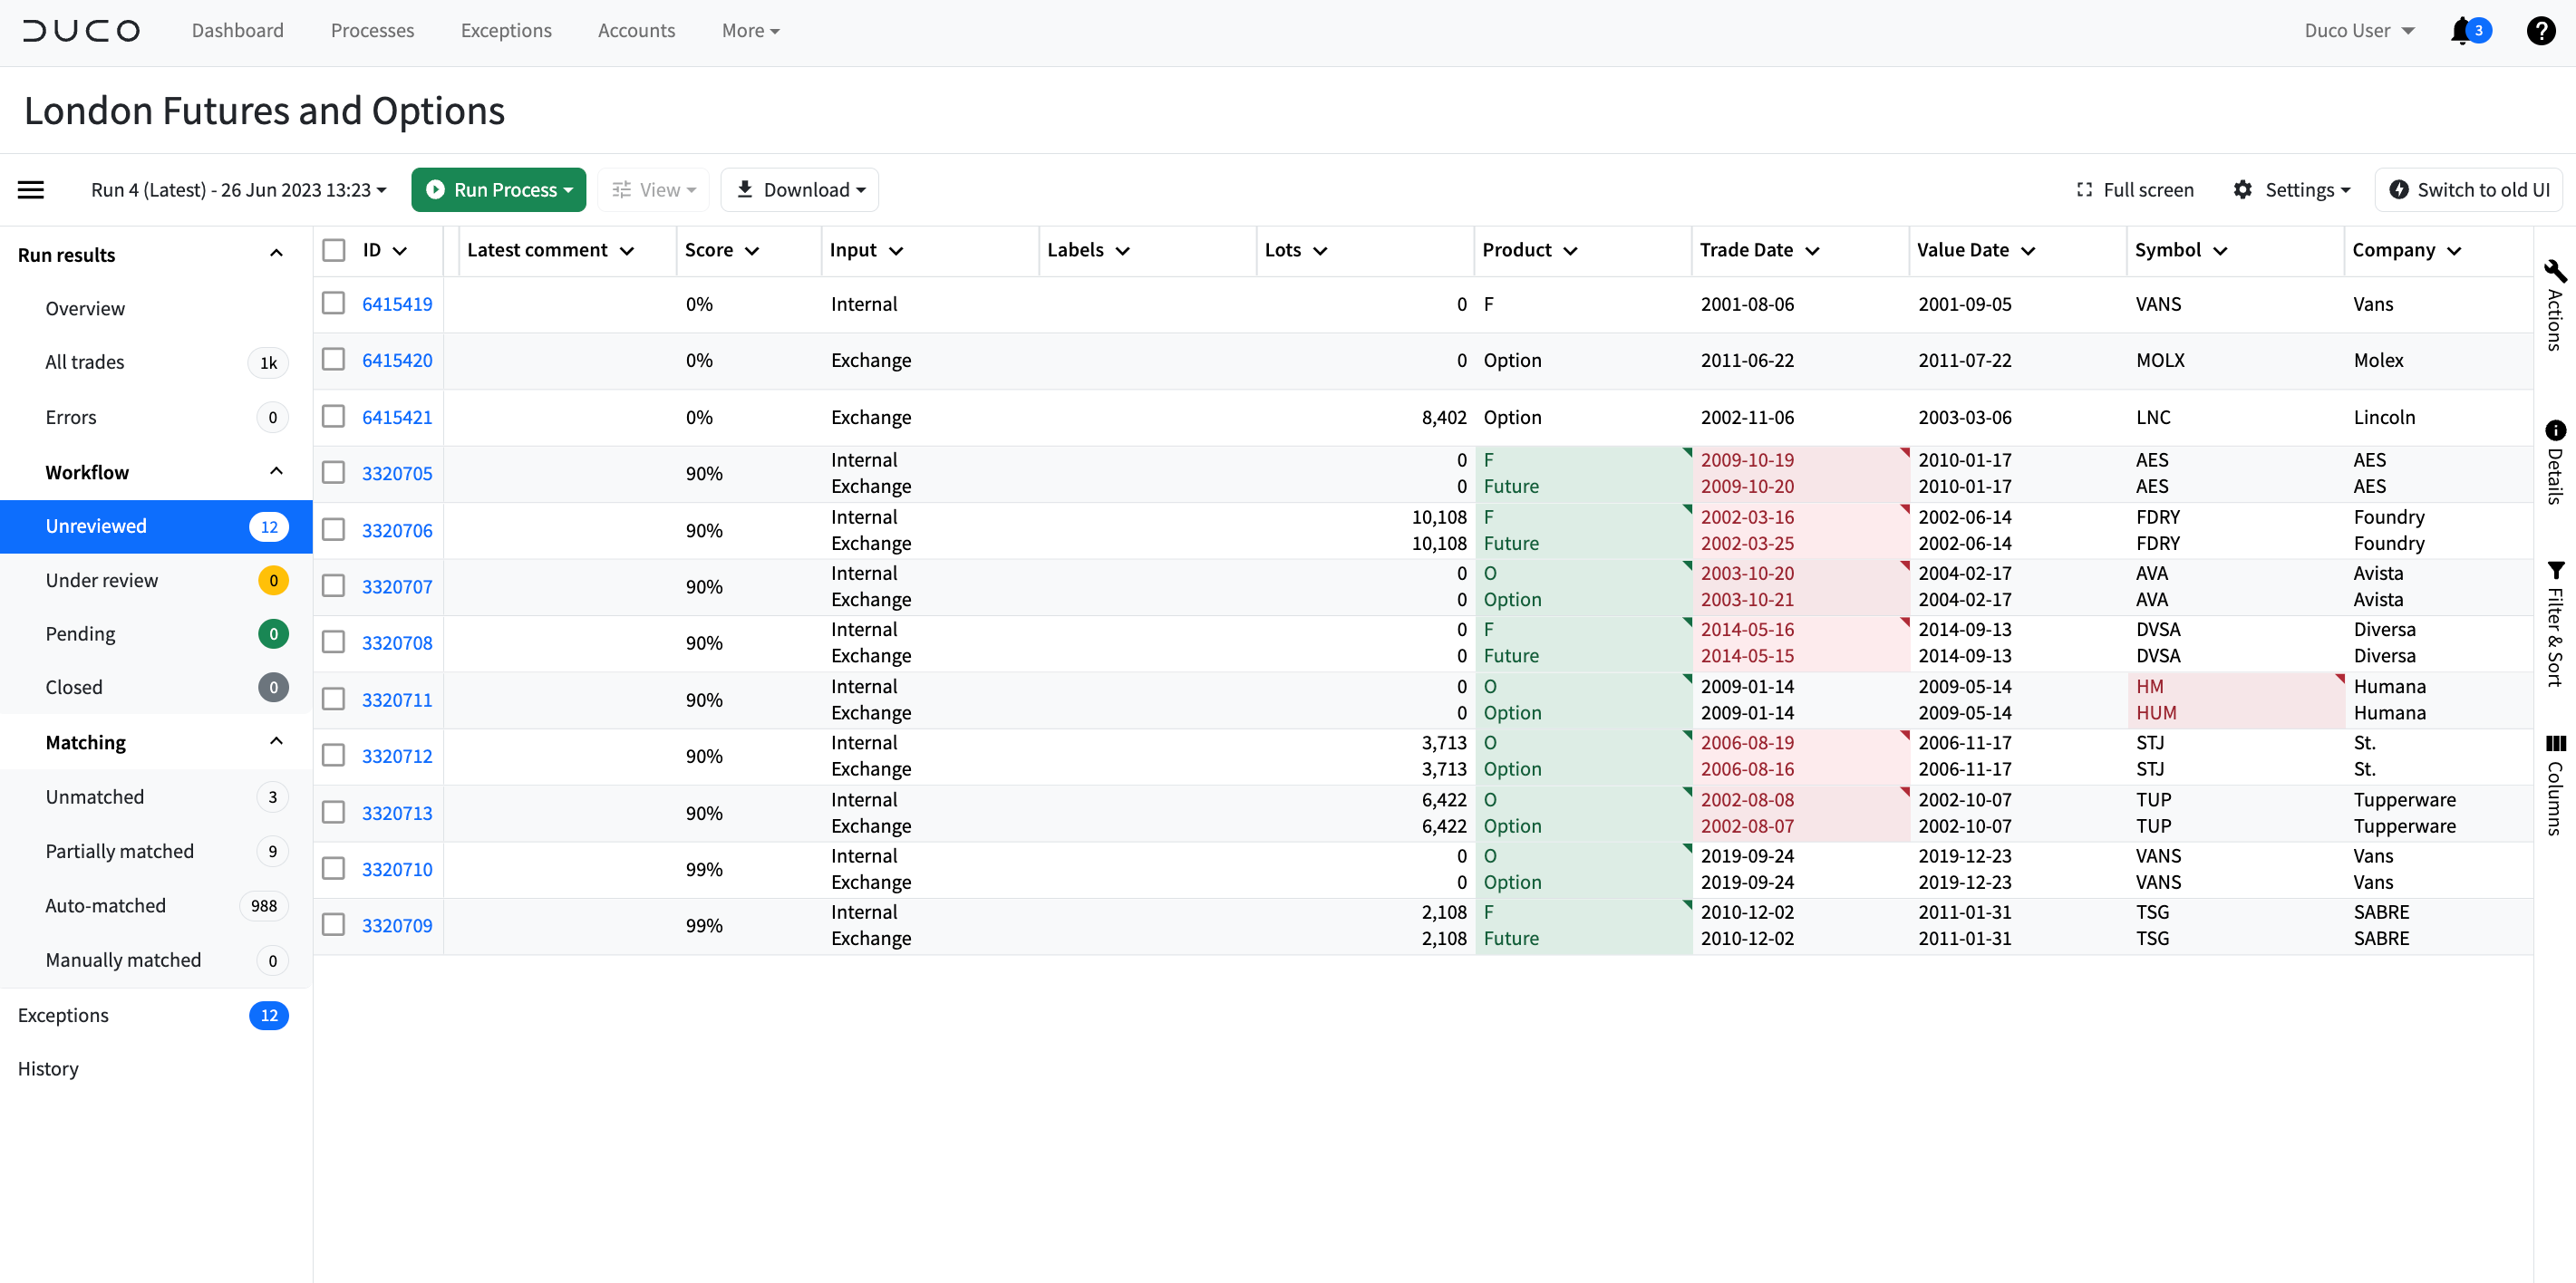Click the DUCO logo in the top bar
This screenshot has height=1283, width=2576.
(81, 30)
